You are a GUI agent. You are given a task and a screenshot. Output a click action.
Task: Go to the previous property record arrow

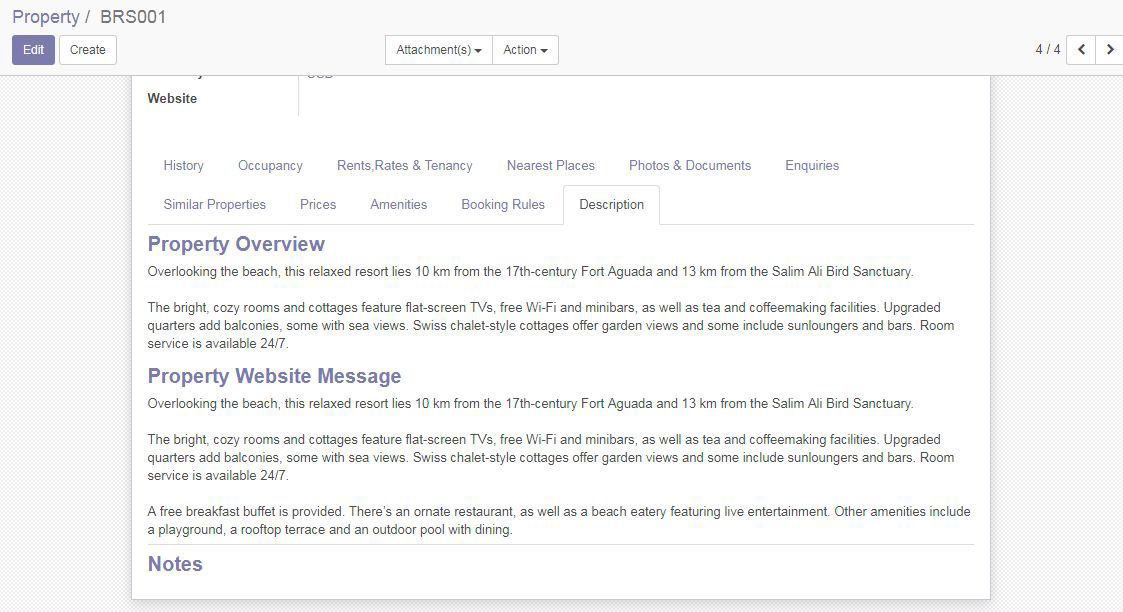(1081, 50)
